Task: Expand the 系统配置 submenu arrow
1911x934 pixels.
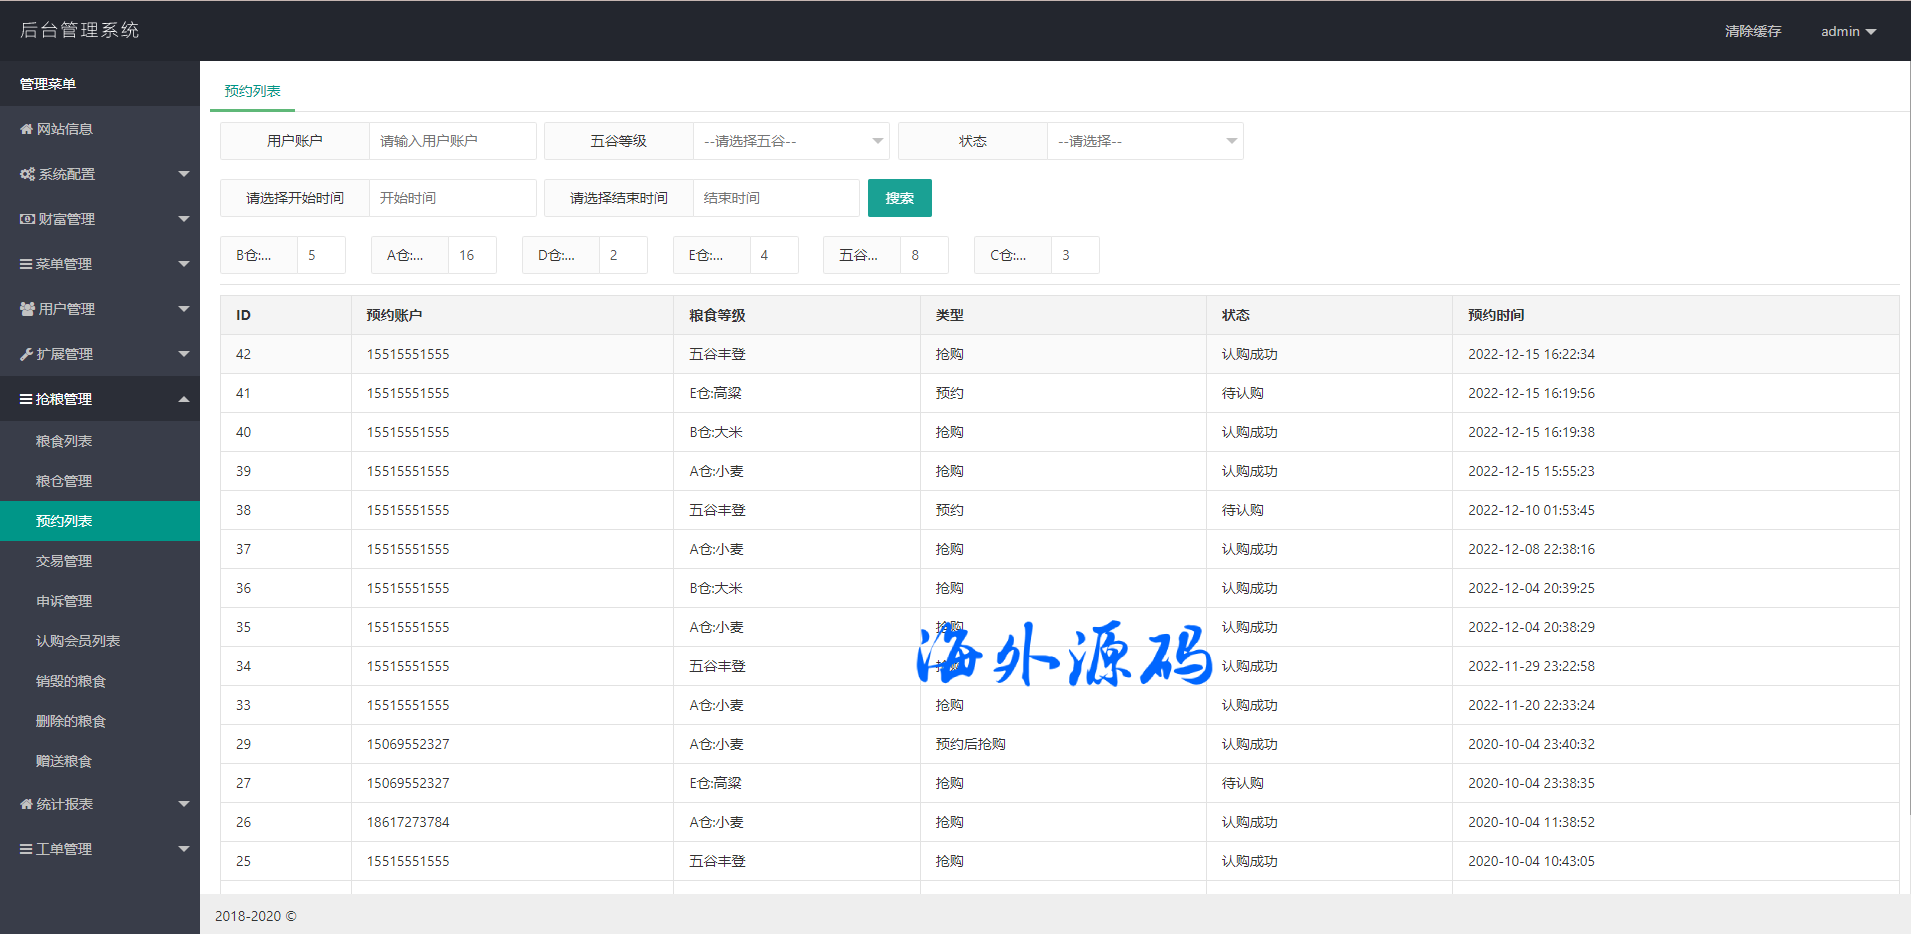Action: pyautogui.click(x=184, y=174)
